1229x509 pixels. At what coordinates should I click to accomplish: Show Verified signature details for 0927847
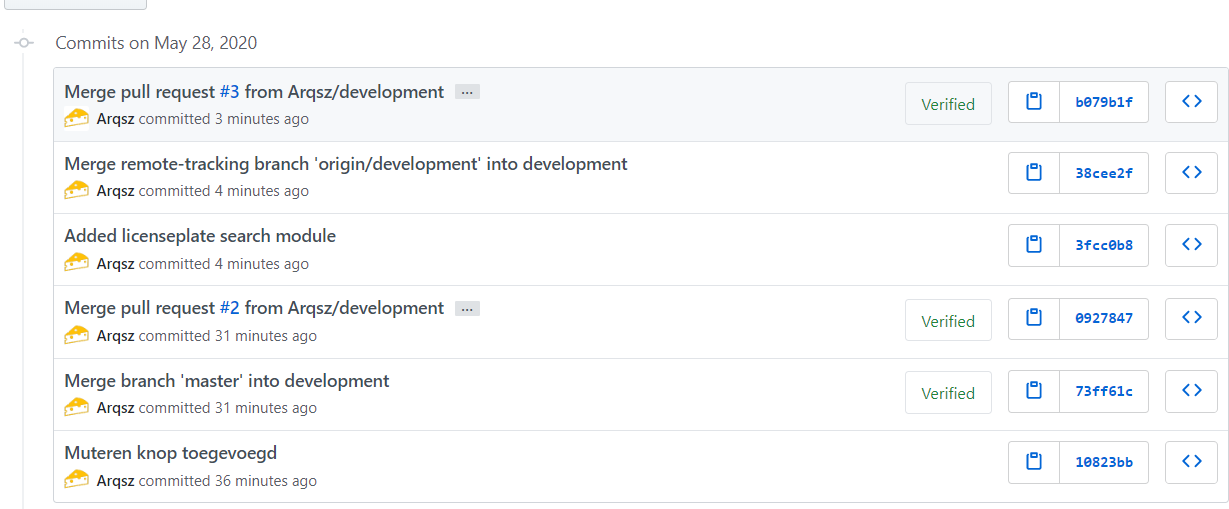pyautogui.click(x=947, y=321)
